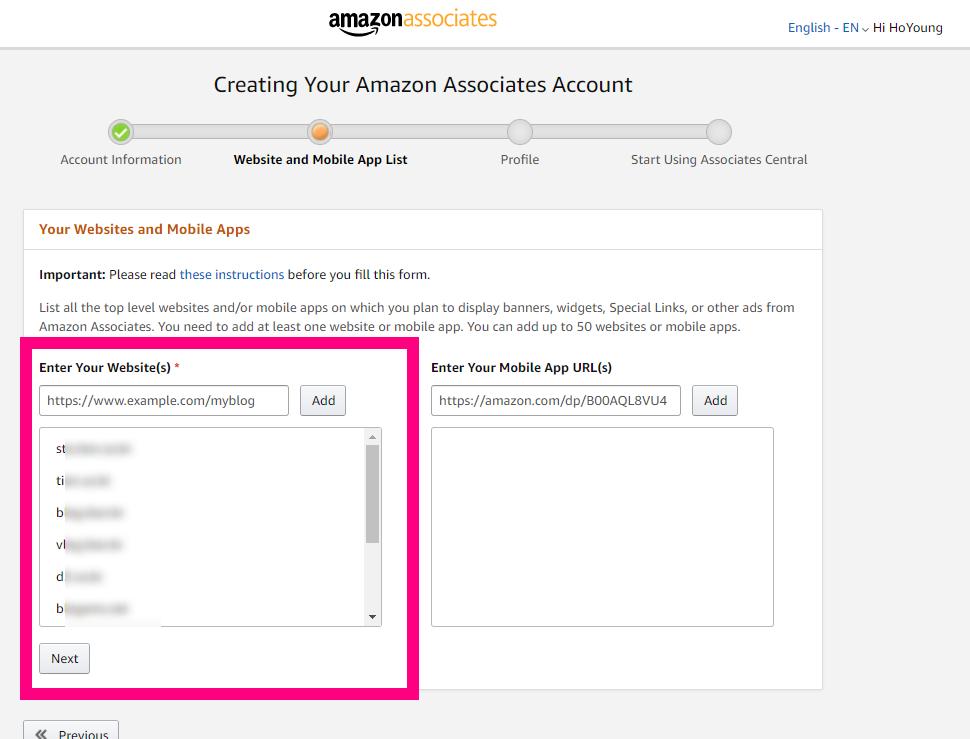
Task: Open the these instructions link
Action: [232, 275]
